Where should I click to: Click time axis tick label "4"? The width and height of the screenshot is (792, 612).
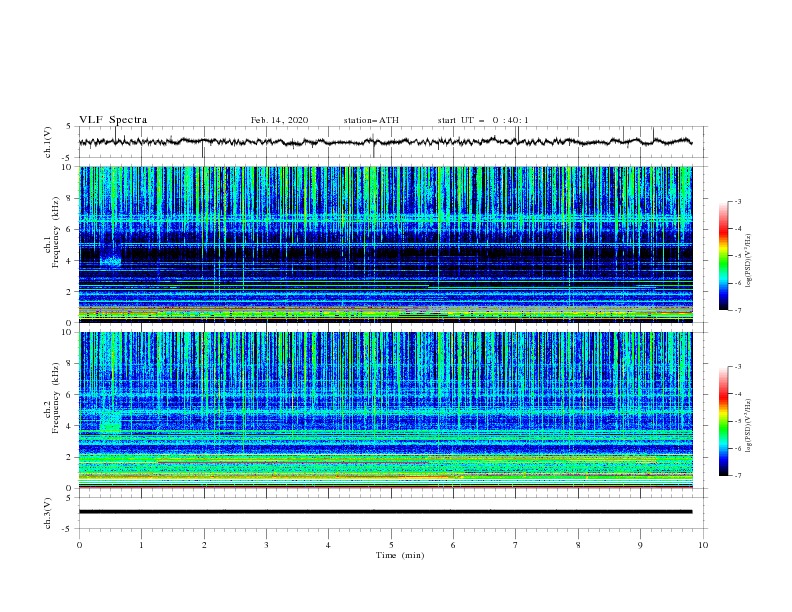tap(328, 545)
